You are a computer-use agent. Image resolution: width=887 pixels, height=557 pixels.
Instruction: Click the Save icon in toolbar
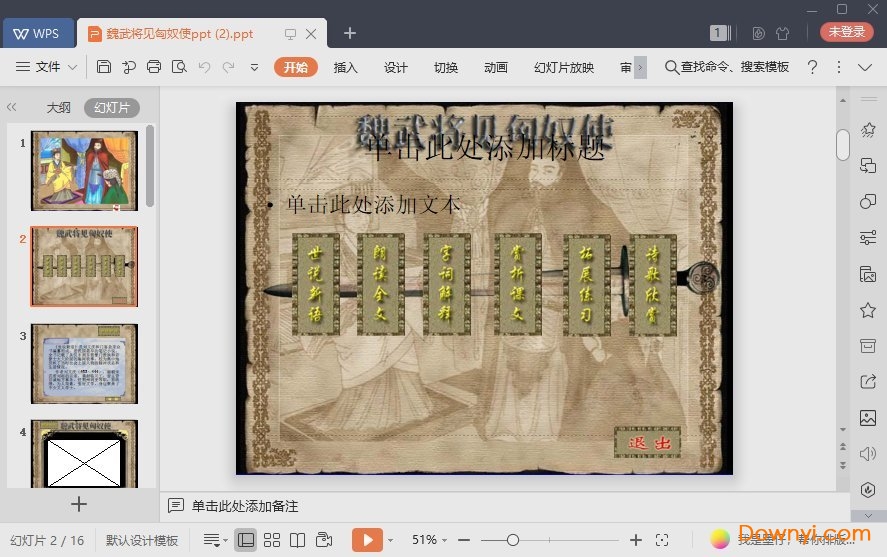click(x=104, y=67)
